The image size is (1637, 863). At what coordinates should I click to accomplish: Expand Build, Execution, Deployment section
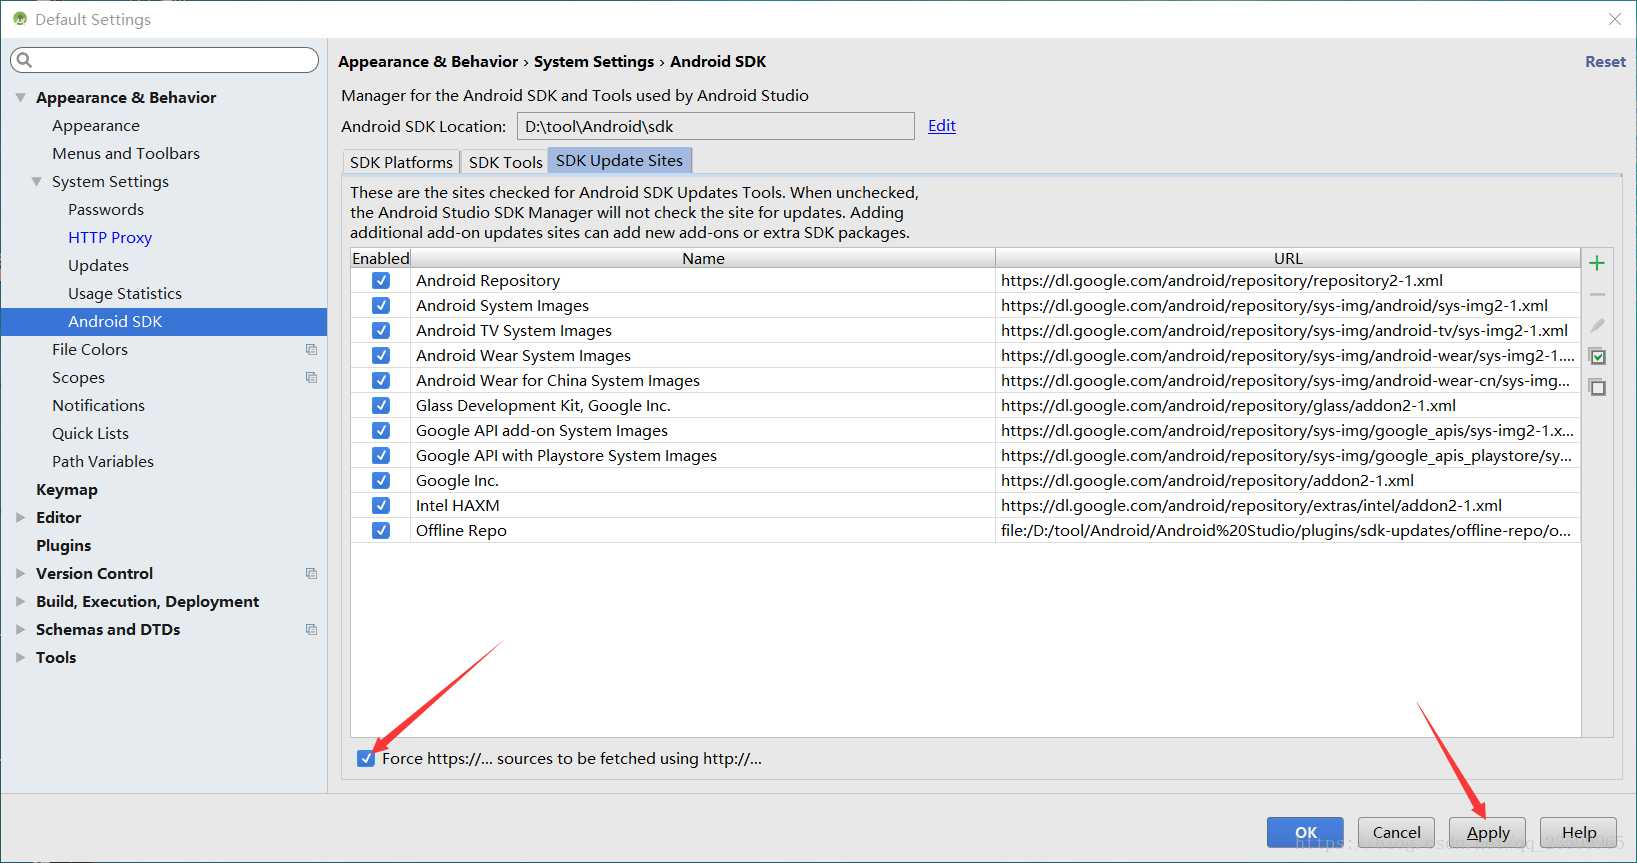tap(20, 602)
